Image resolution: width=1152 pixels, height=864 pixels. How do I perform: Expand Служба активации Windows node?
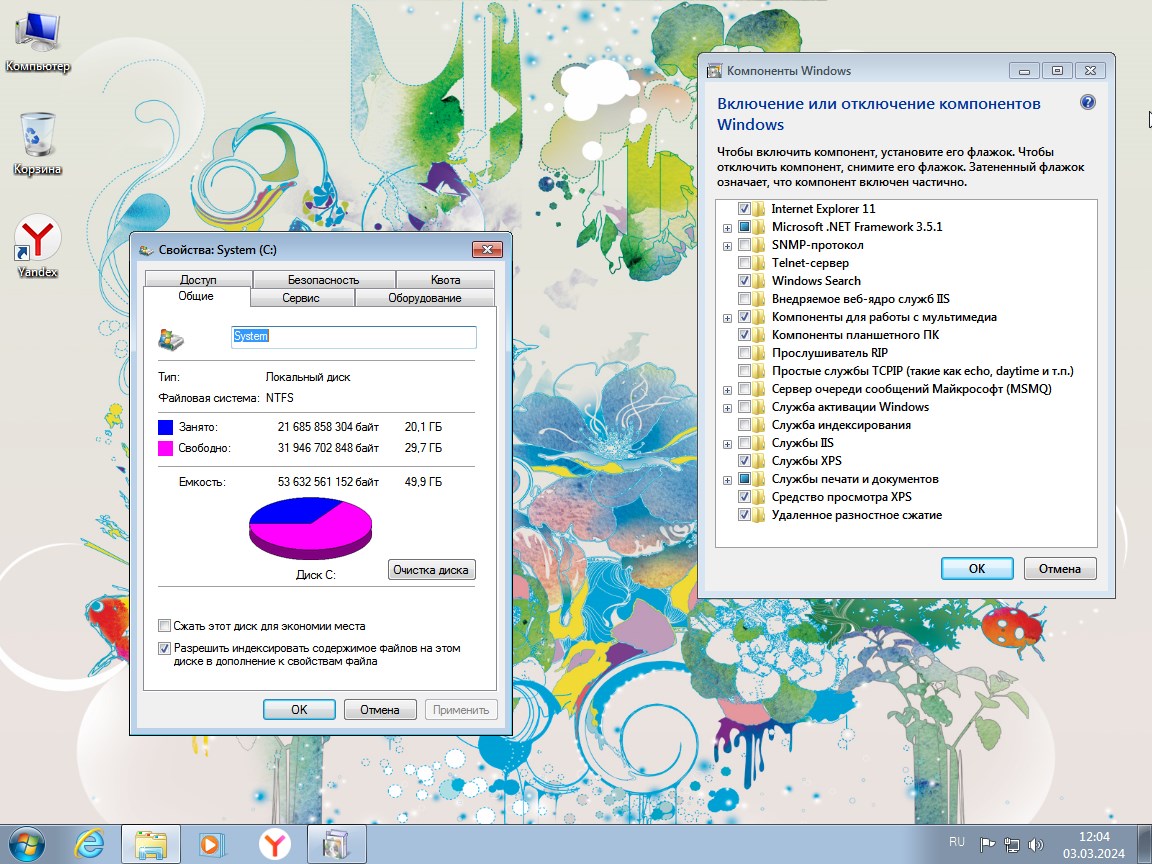(727, 408)
